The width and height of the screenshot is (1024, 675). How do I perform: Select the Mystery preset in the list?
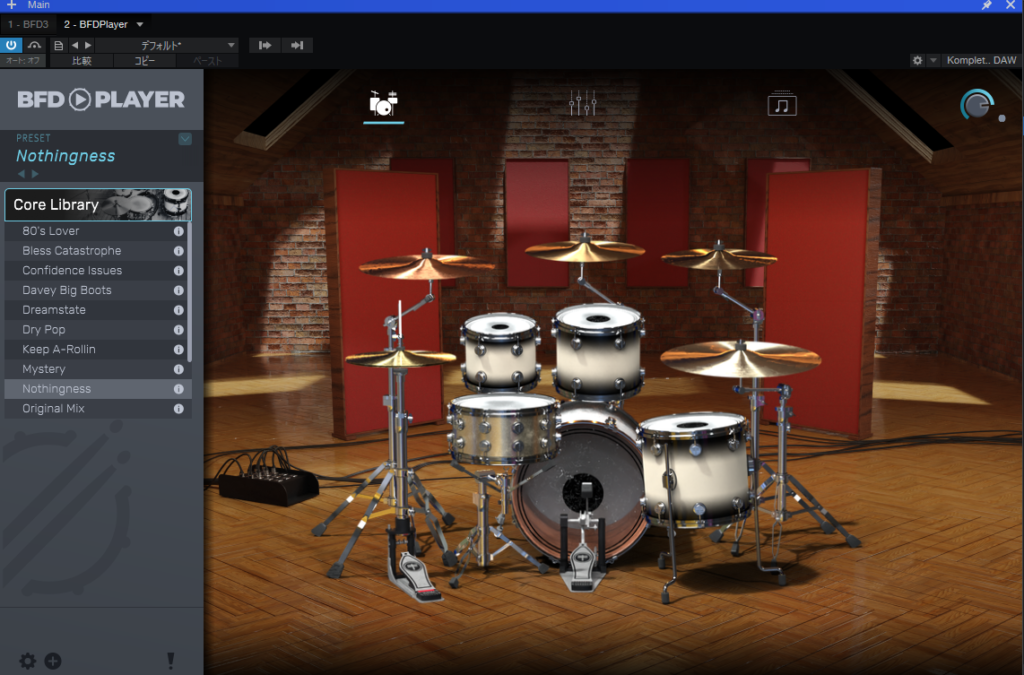44,369
